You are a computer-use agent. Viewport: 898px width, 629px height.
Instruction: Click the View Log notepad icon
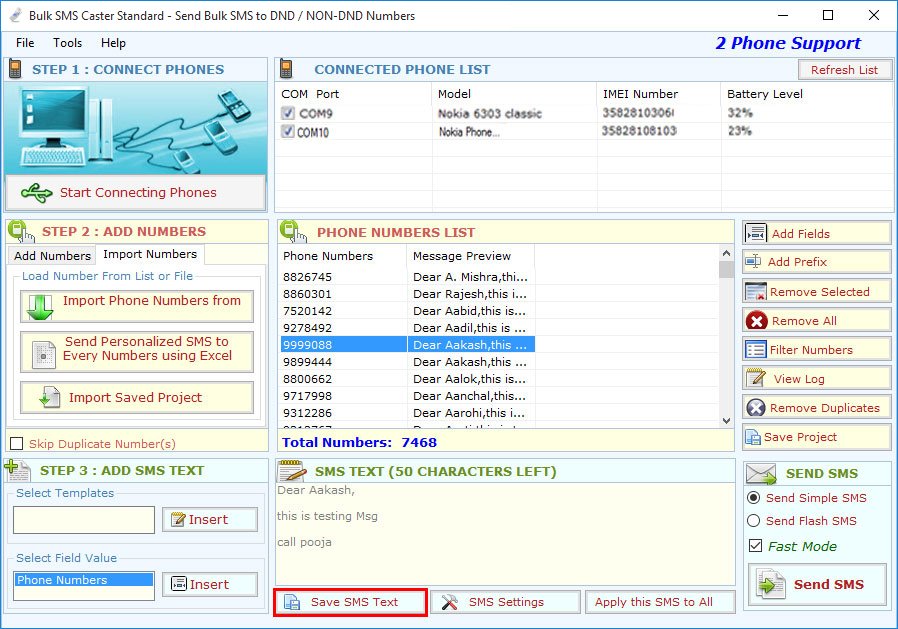pos(755,378)
